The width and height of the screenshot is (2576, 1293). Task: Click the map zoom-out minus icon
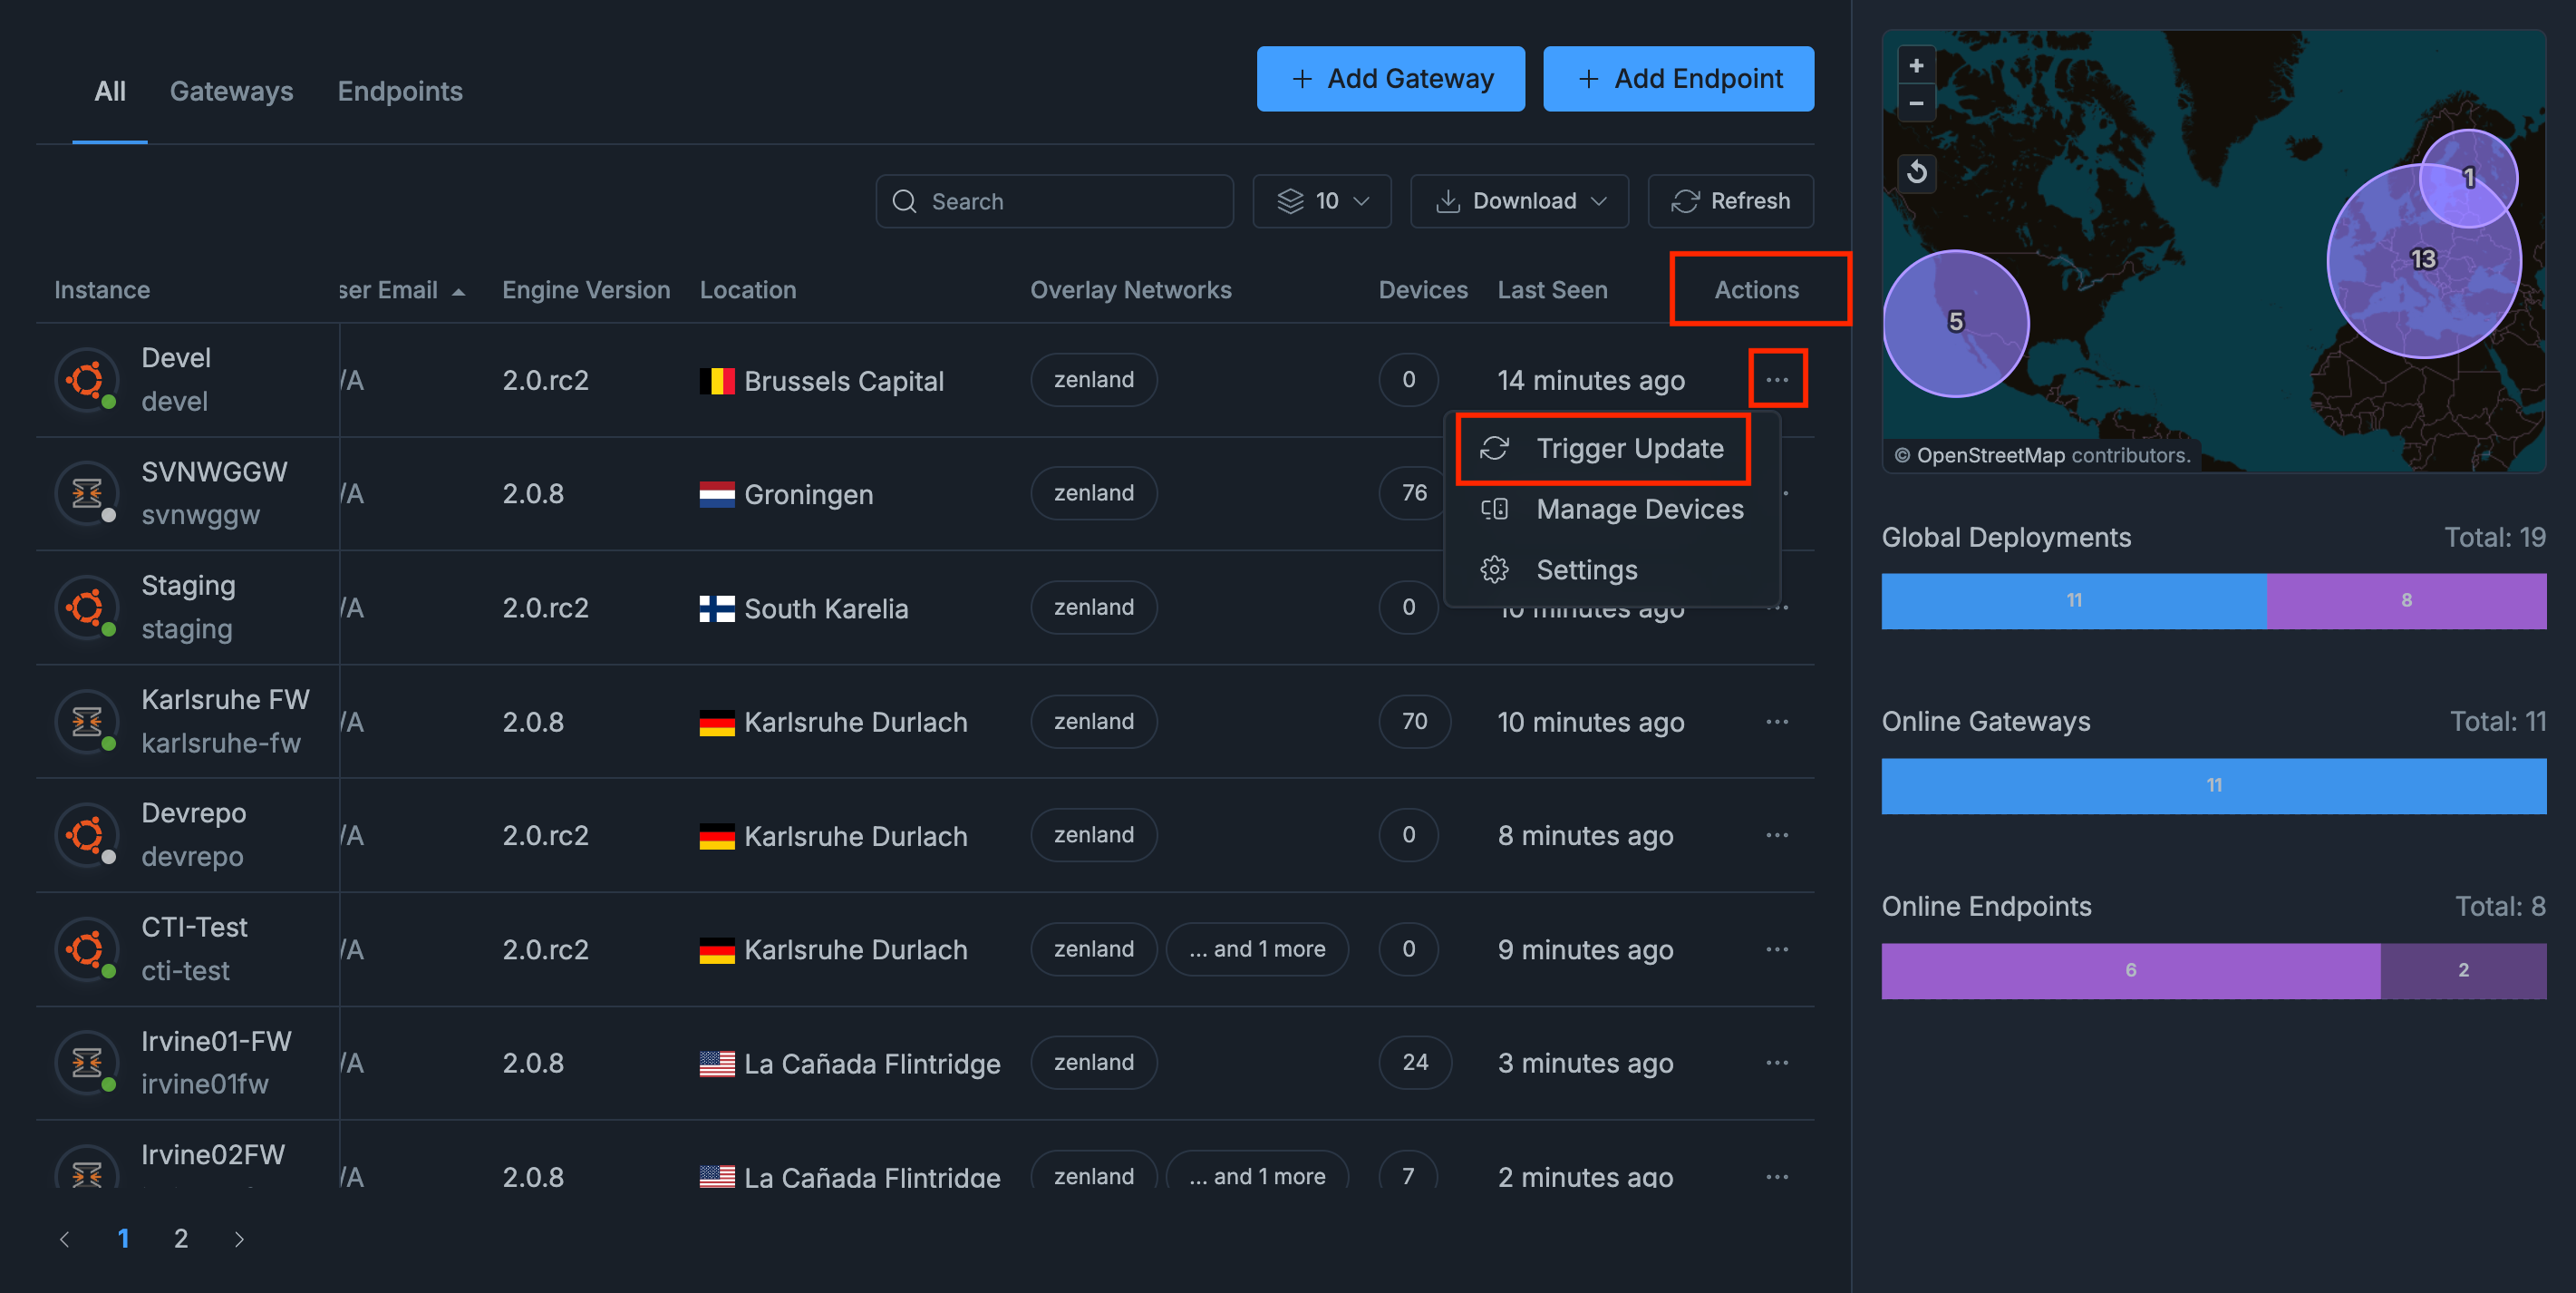pyautogui.click(x=1915, y=103)
